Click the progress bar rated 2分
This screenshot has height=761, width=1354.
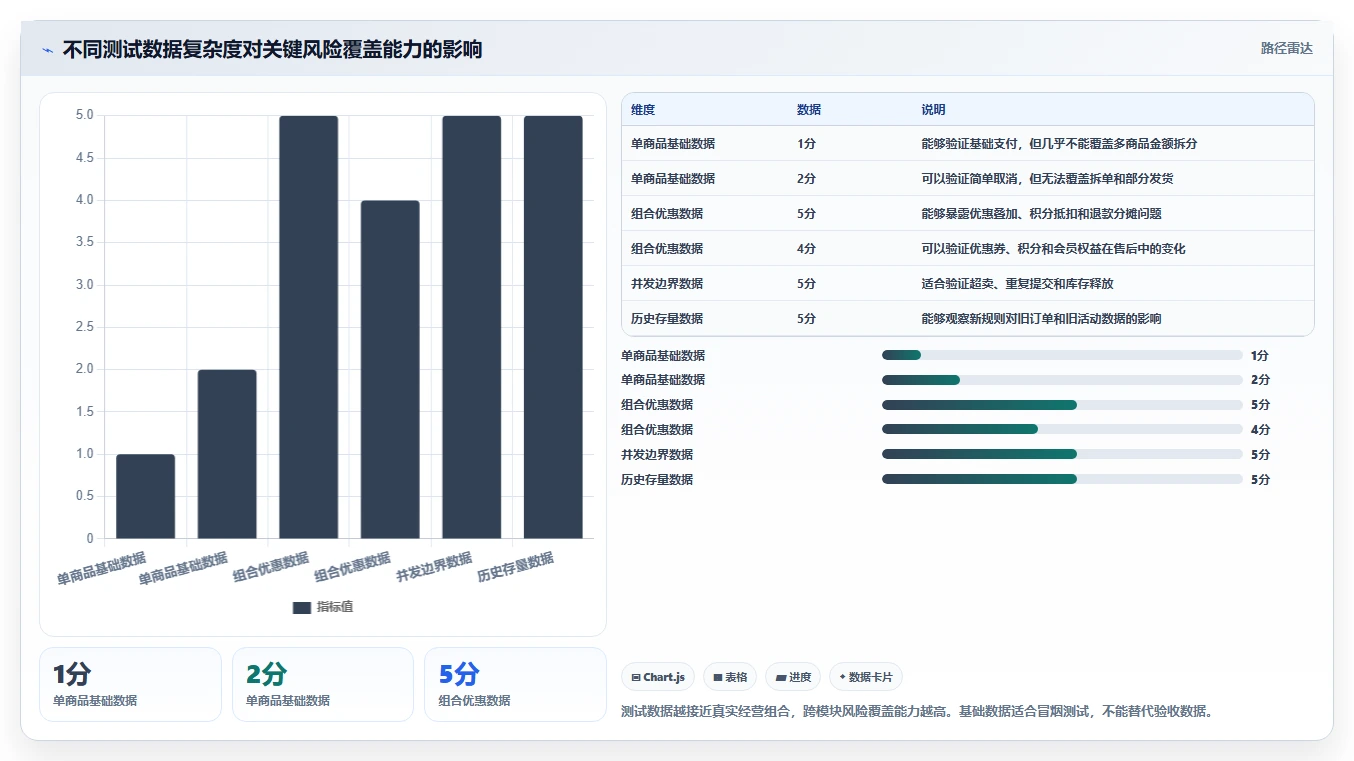[1062, 380]
